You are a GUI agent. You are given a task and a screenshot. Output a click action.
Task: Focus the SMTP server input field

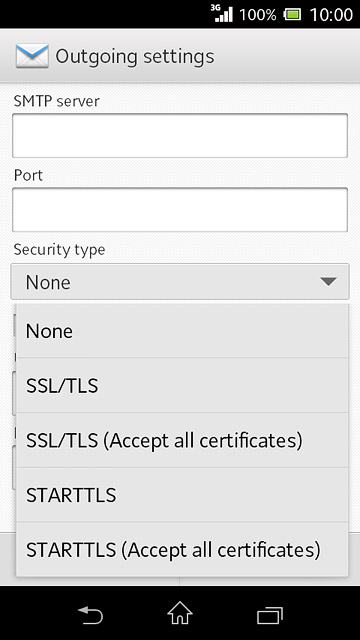tap(180, 136)
